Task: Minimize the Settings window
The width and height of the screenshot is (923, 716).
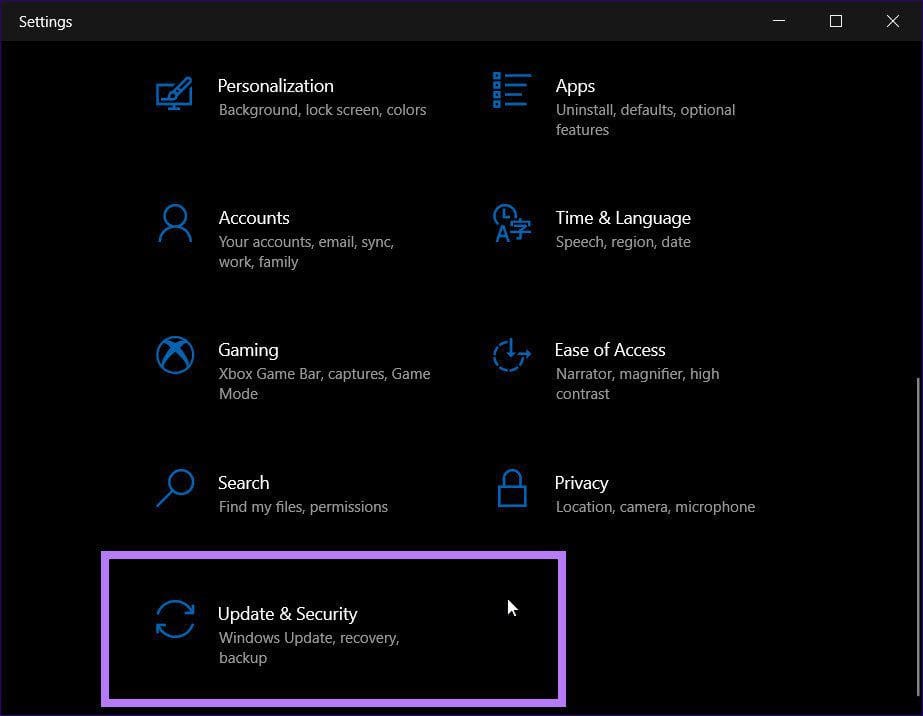Action: pyautogui.click(x=779, y=21)
